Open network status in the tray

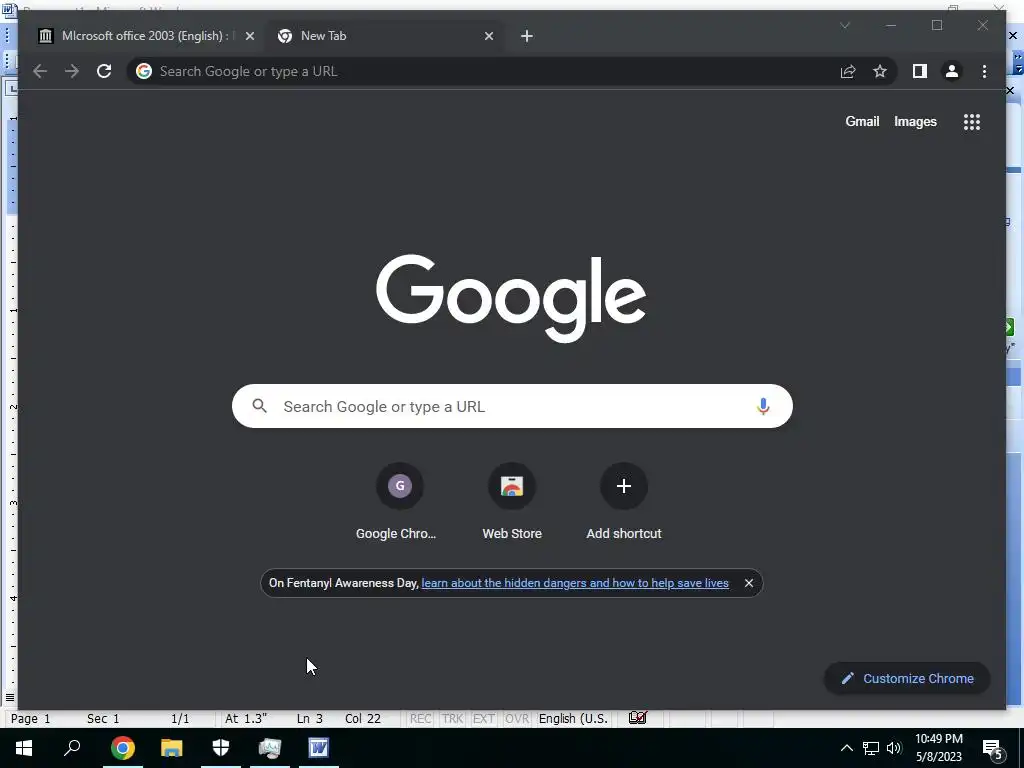coord(871,748)
